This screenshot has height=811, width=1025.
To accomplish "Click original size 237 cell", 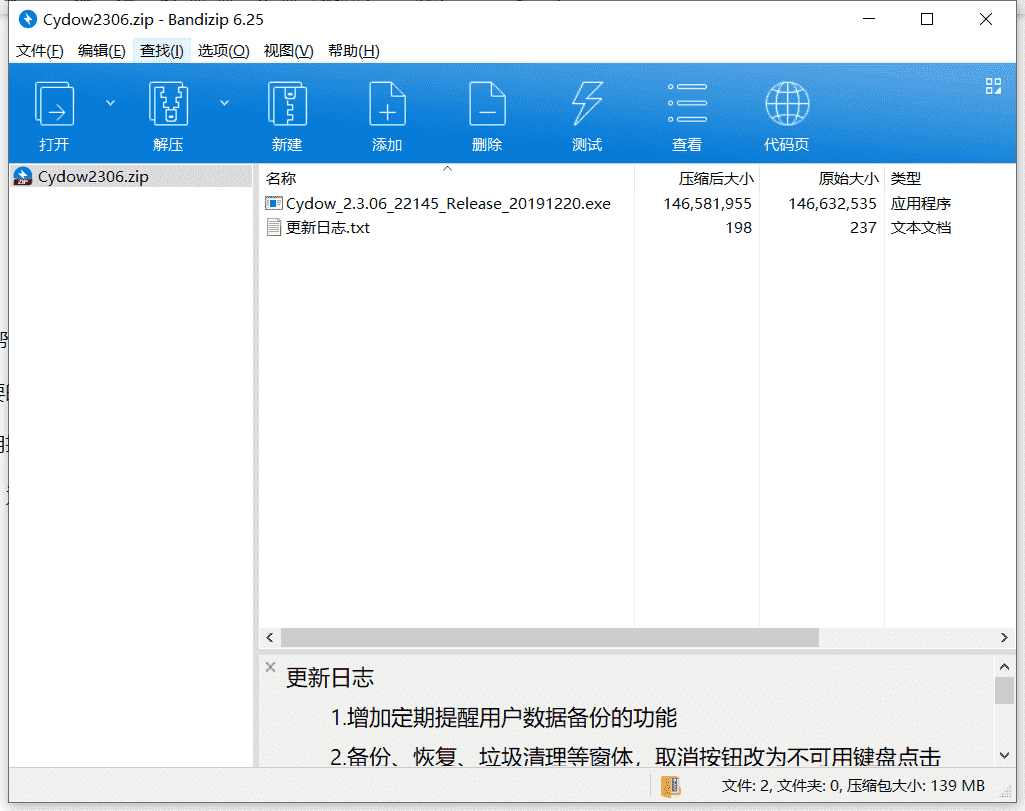I will click(x=863, y=227).
